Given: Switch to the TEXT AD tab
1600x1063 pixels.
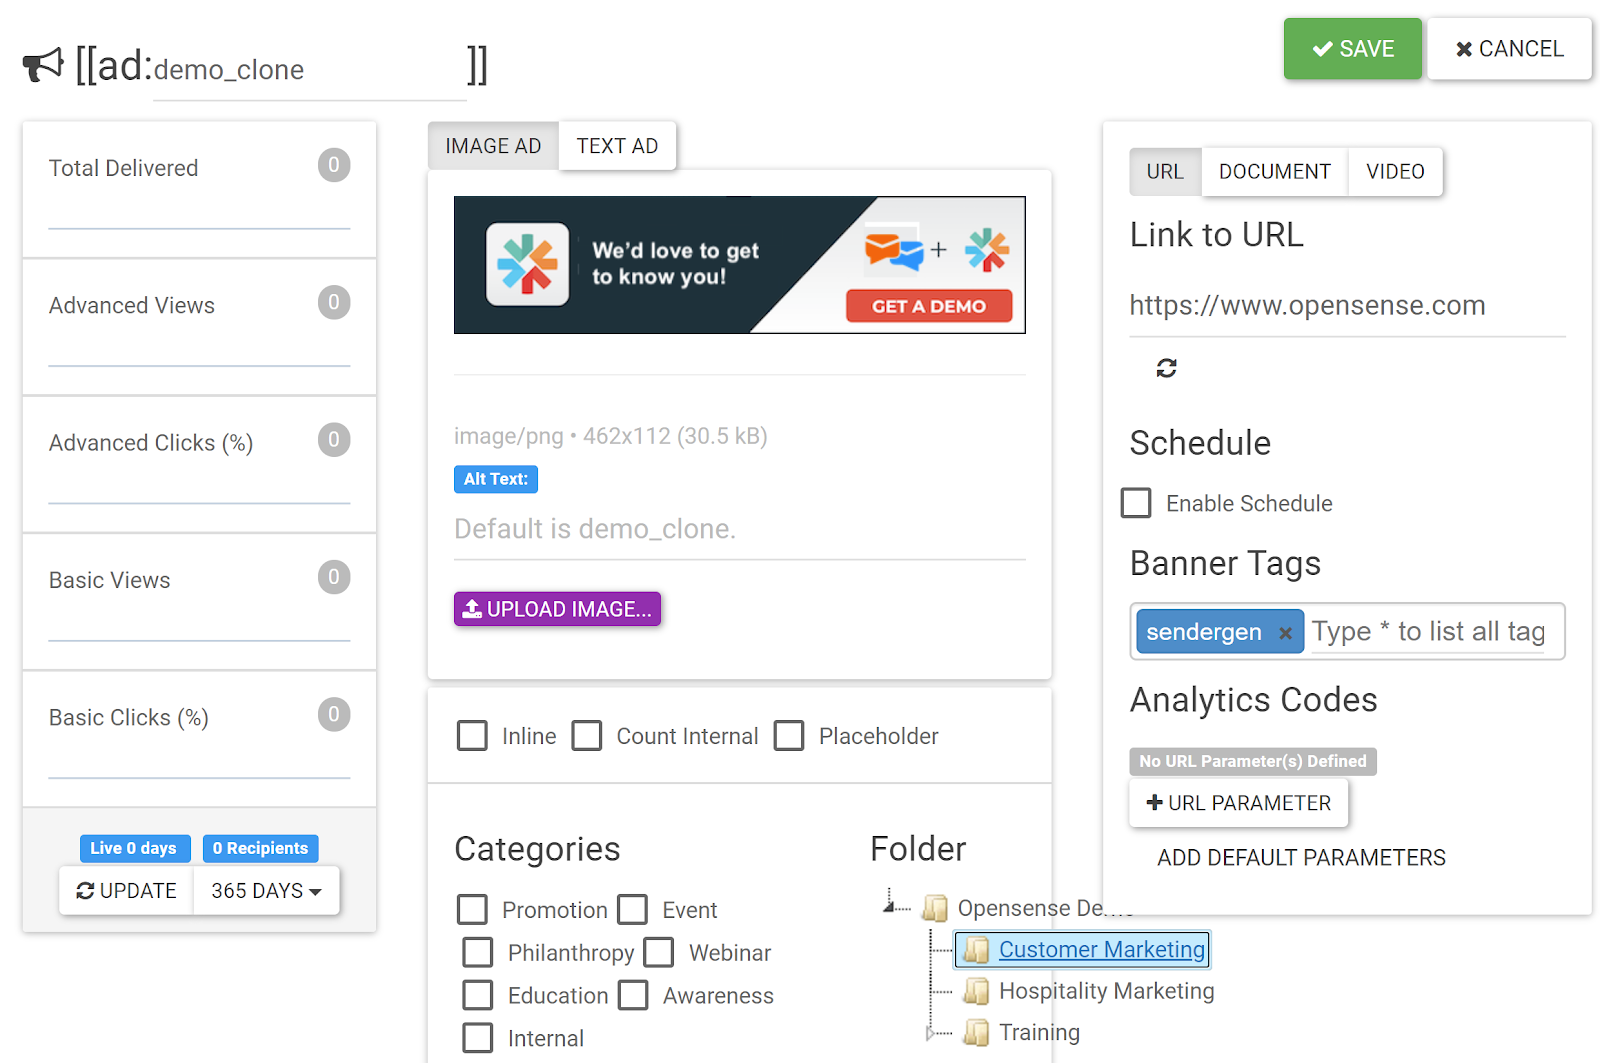Looking at the screenshot, I should [x=617, y=146].
